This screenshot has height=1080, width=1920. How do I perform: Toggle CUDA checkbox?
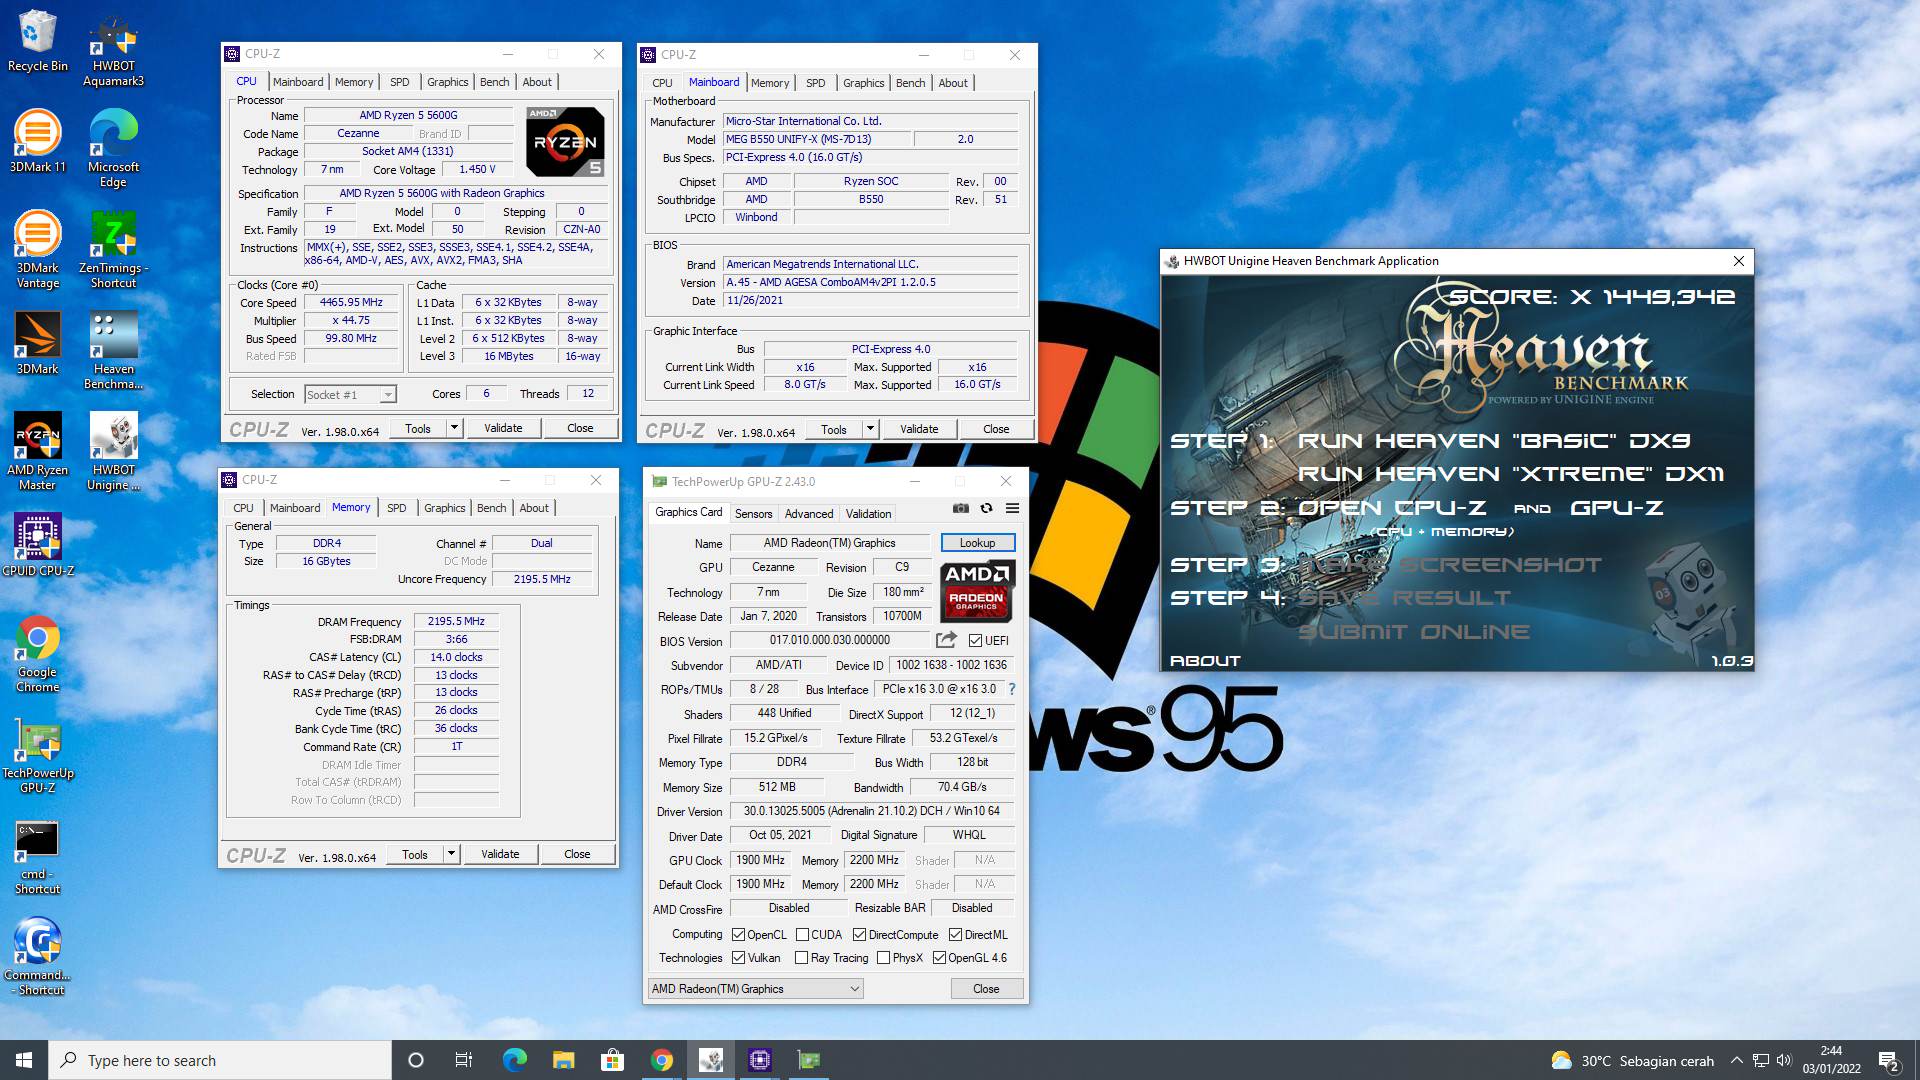pyautogui.click(x=802, y=935)
